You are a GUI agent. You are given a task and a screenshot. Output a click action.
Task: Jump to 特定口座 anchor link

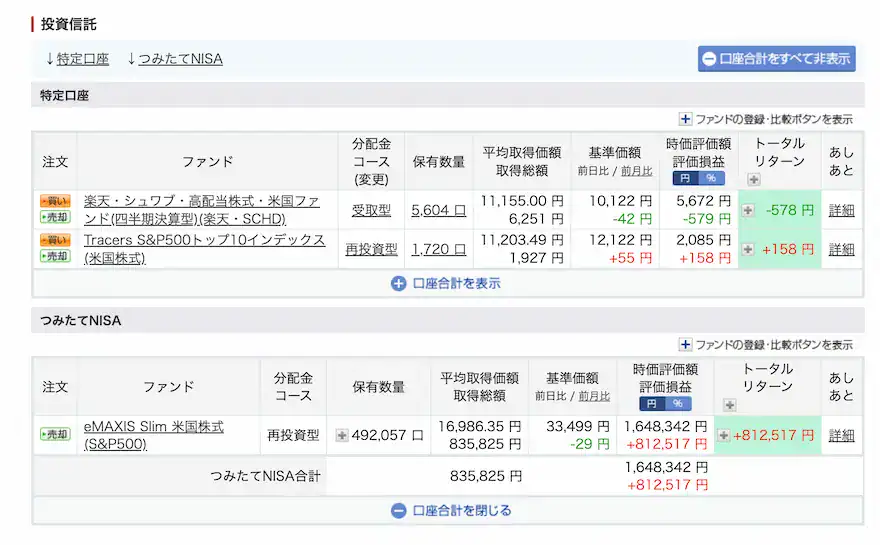pos(82,59)
